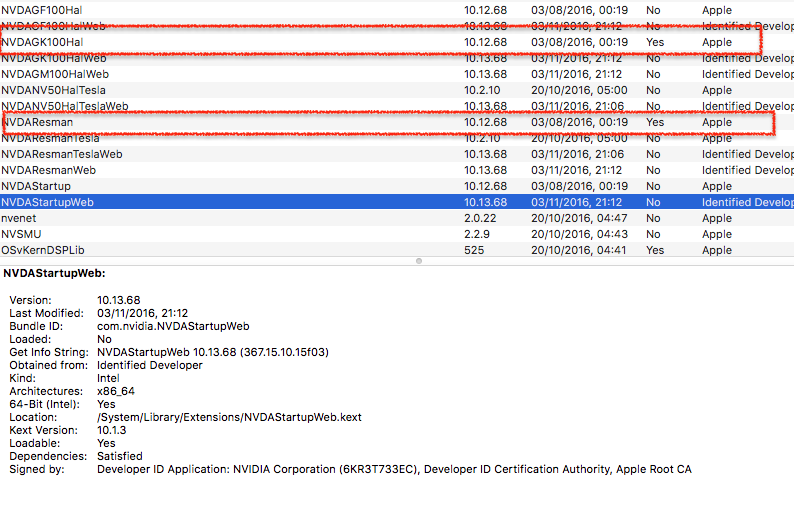
Task: Click version 2.0.22 in the nvenet row
Action: (x=480, y=218)
